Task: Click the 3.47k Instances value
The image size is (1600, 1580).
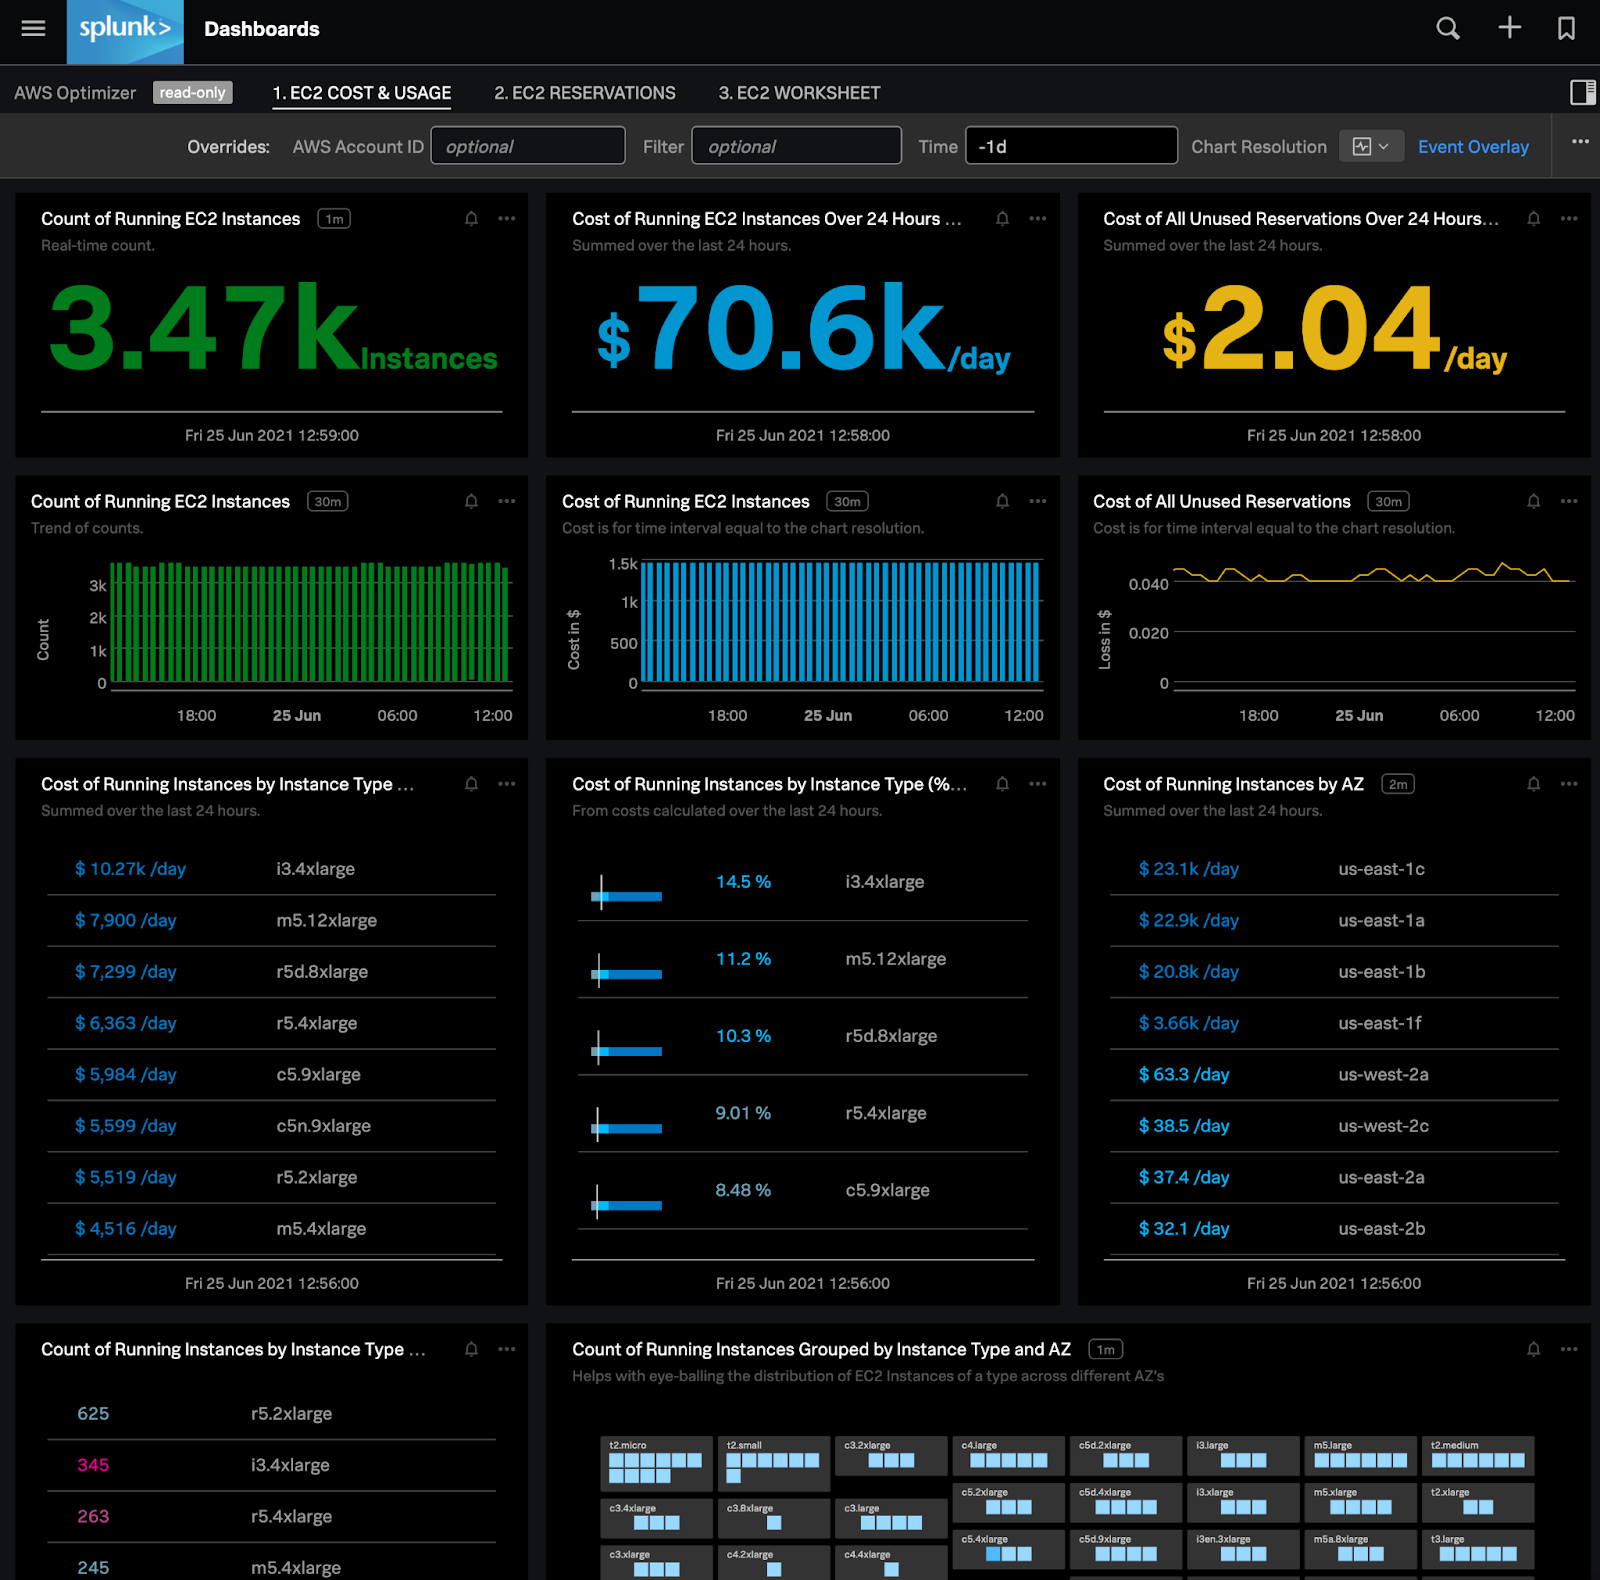Action: tap(272, 327)
